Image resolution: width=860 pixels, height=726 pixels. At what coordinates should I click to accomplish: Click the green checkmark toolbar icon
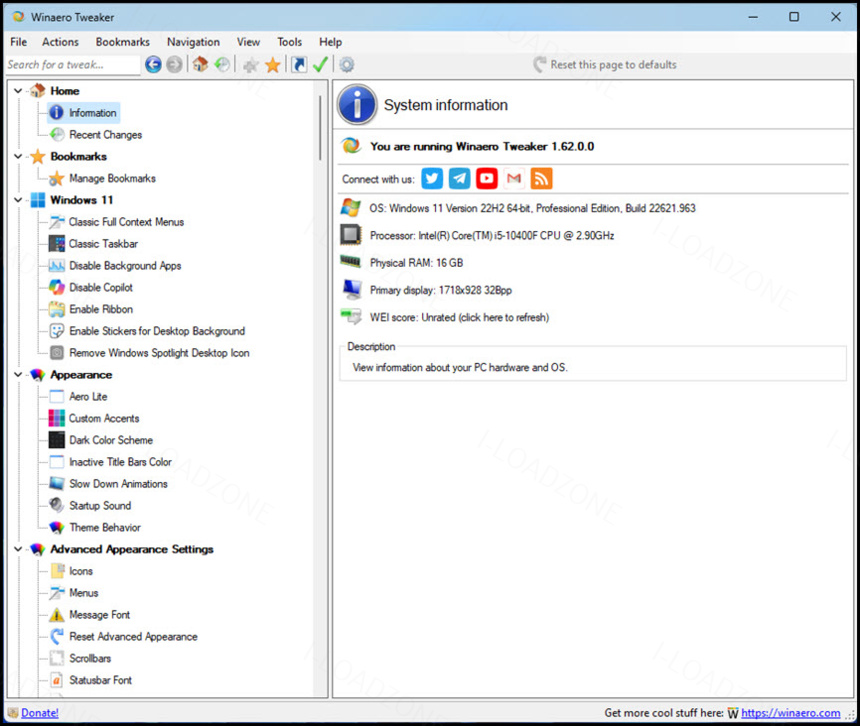320,65
